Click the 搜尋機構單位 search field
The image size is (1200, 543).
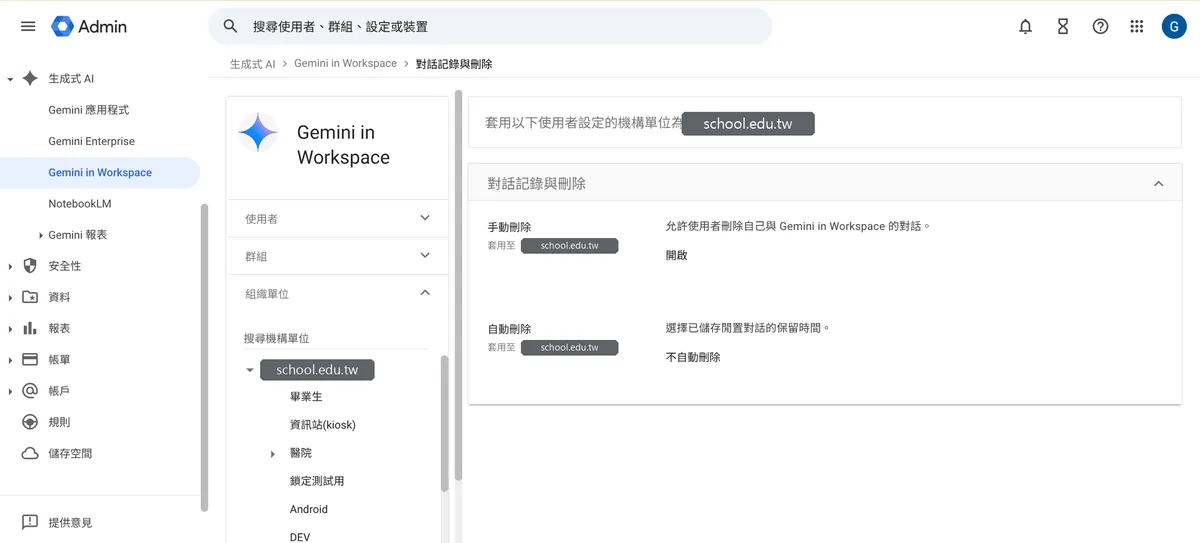coord(335,339)
